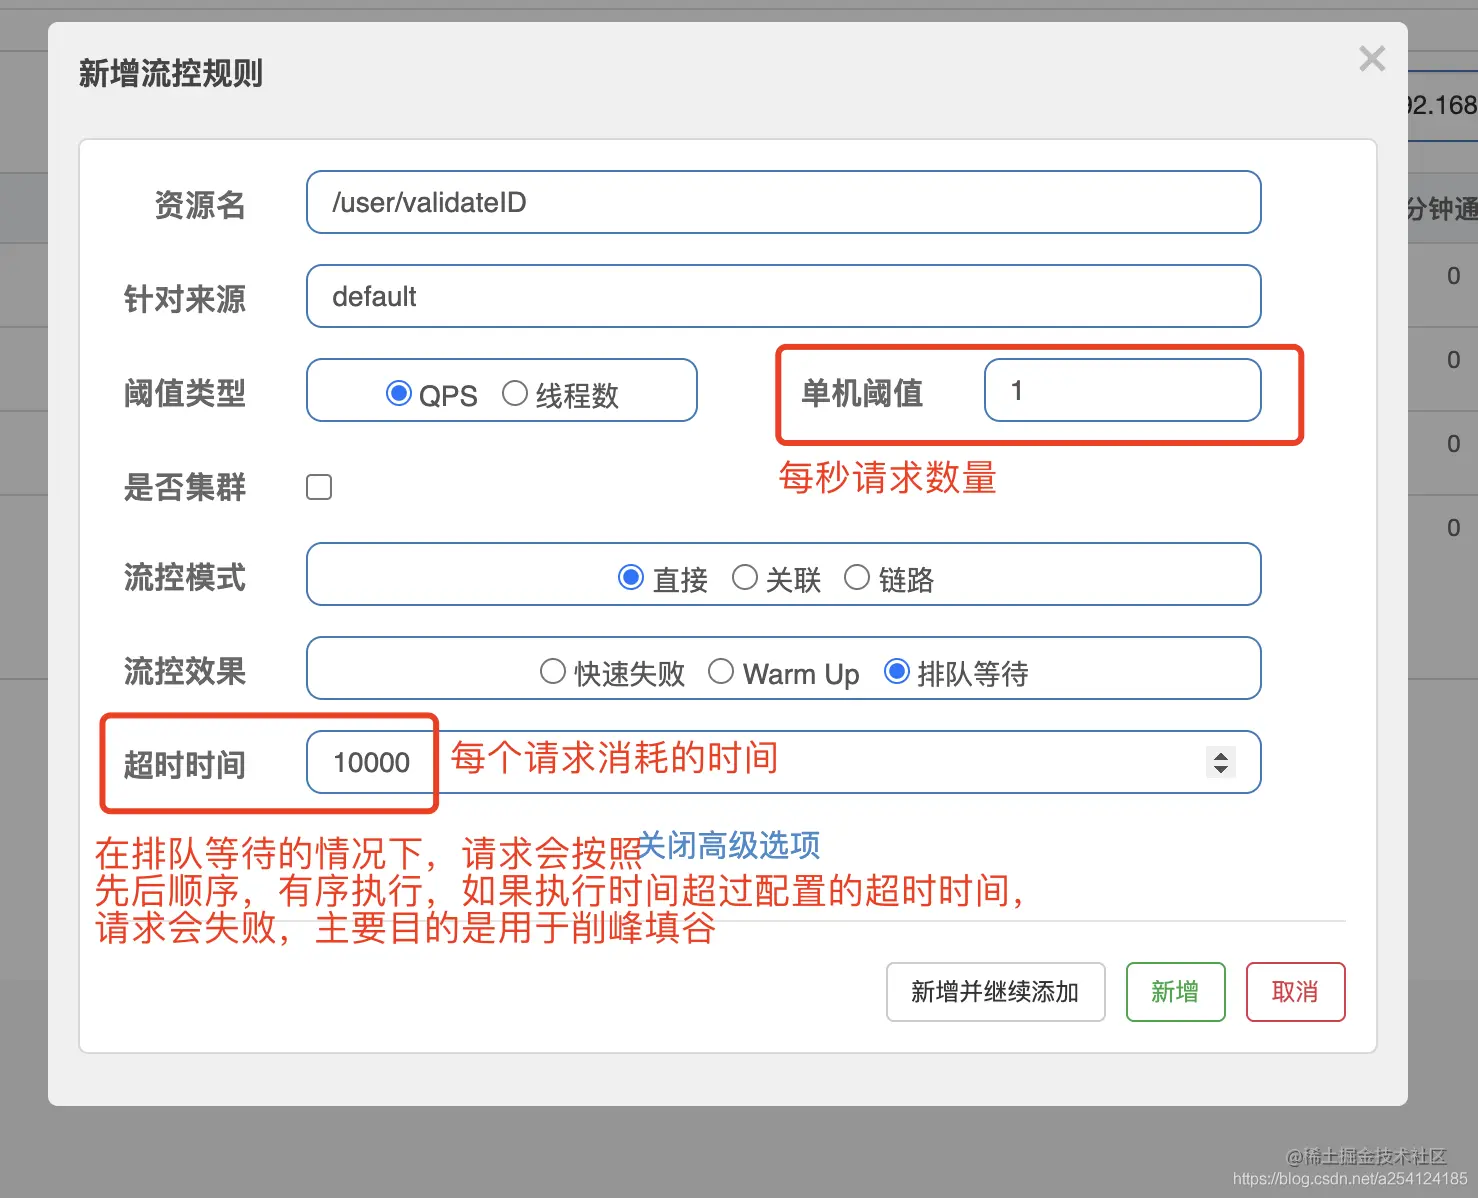This screenshot has height=1198, width=1478.
Task: Edit the 超时时间 value of 10000
Action: [371, 762]
